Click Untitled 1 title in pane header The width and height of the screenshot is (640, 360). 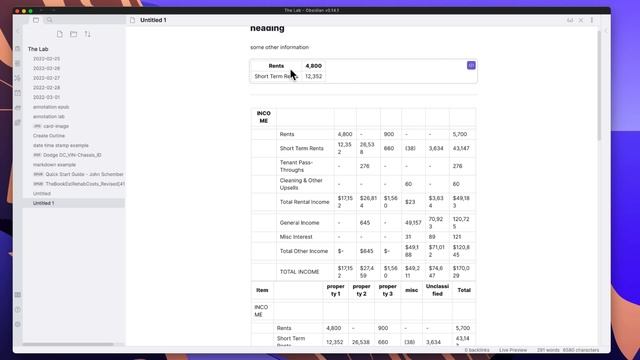click(153, 20)
